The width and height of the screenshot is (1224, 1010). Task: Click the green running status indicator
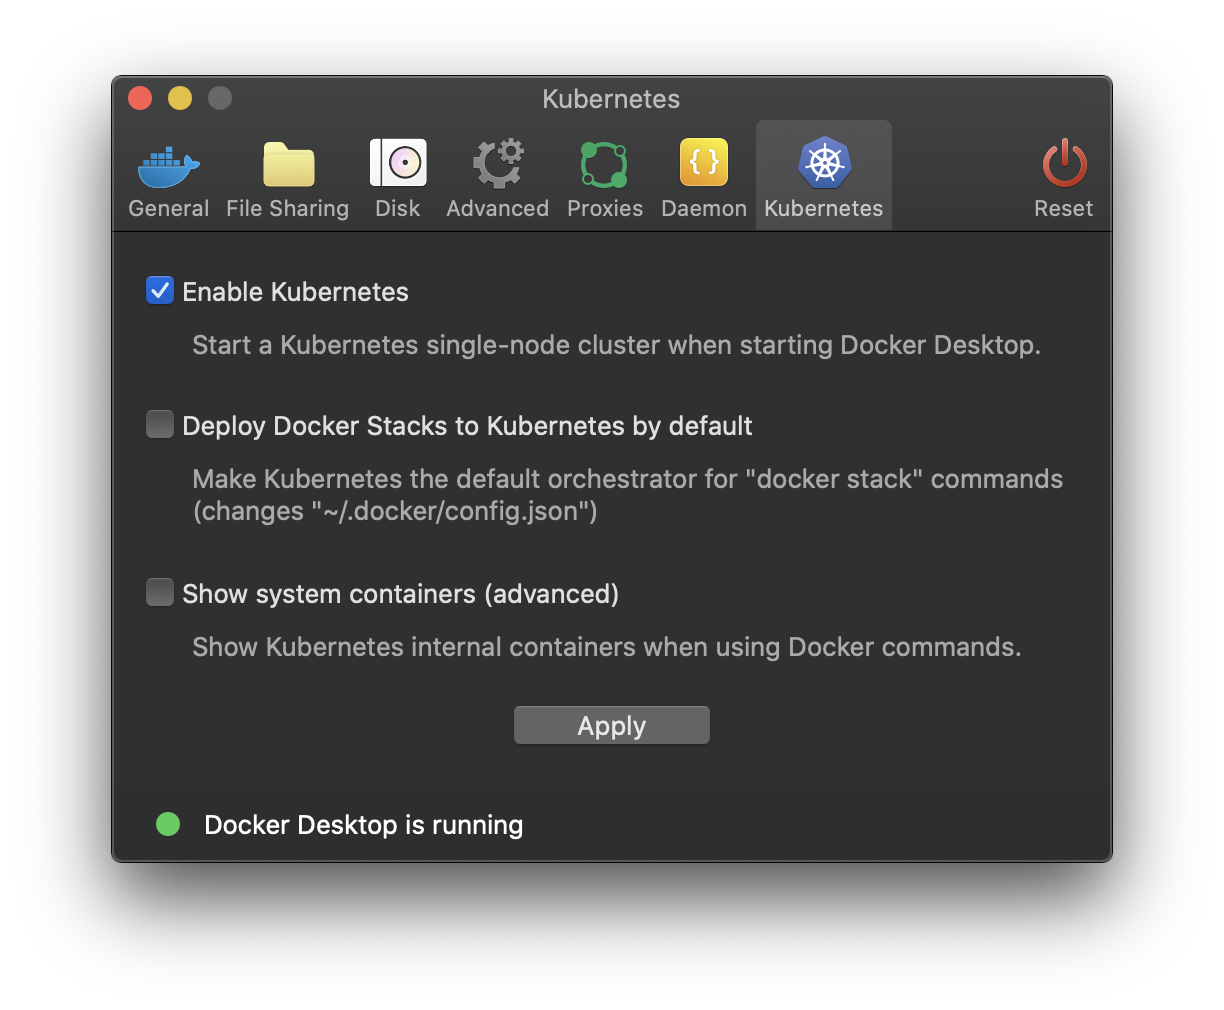pos(168,824)
